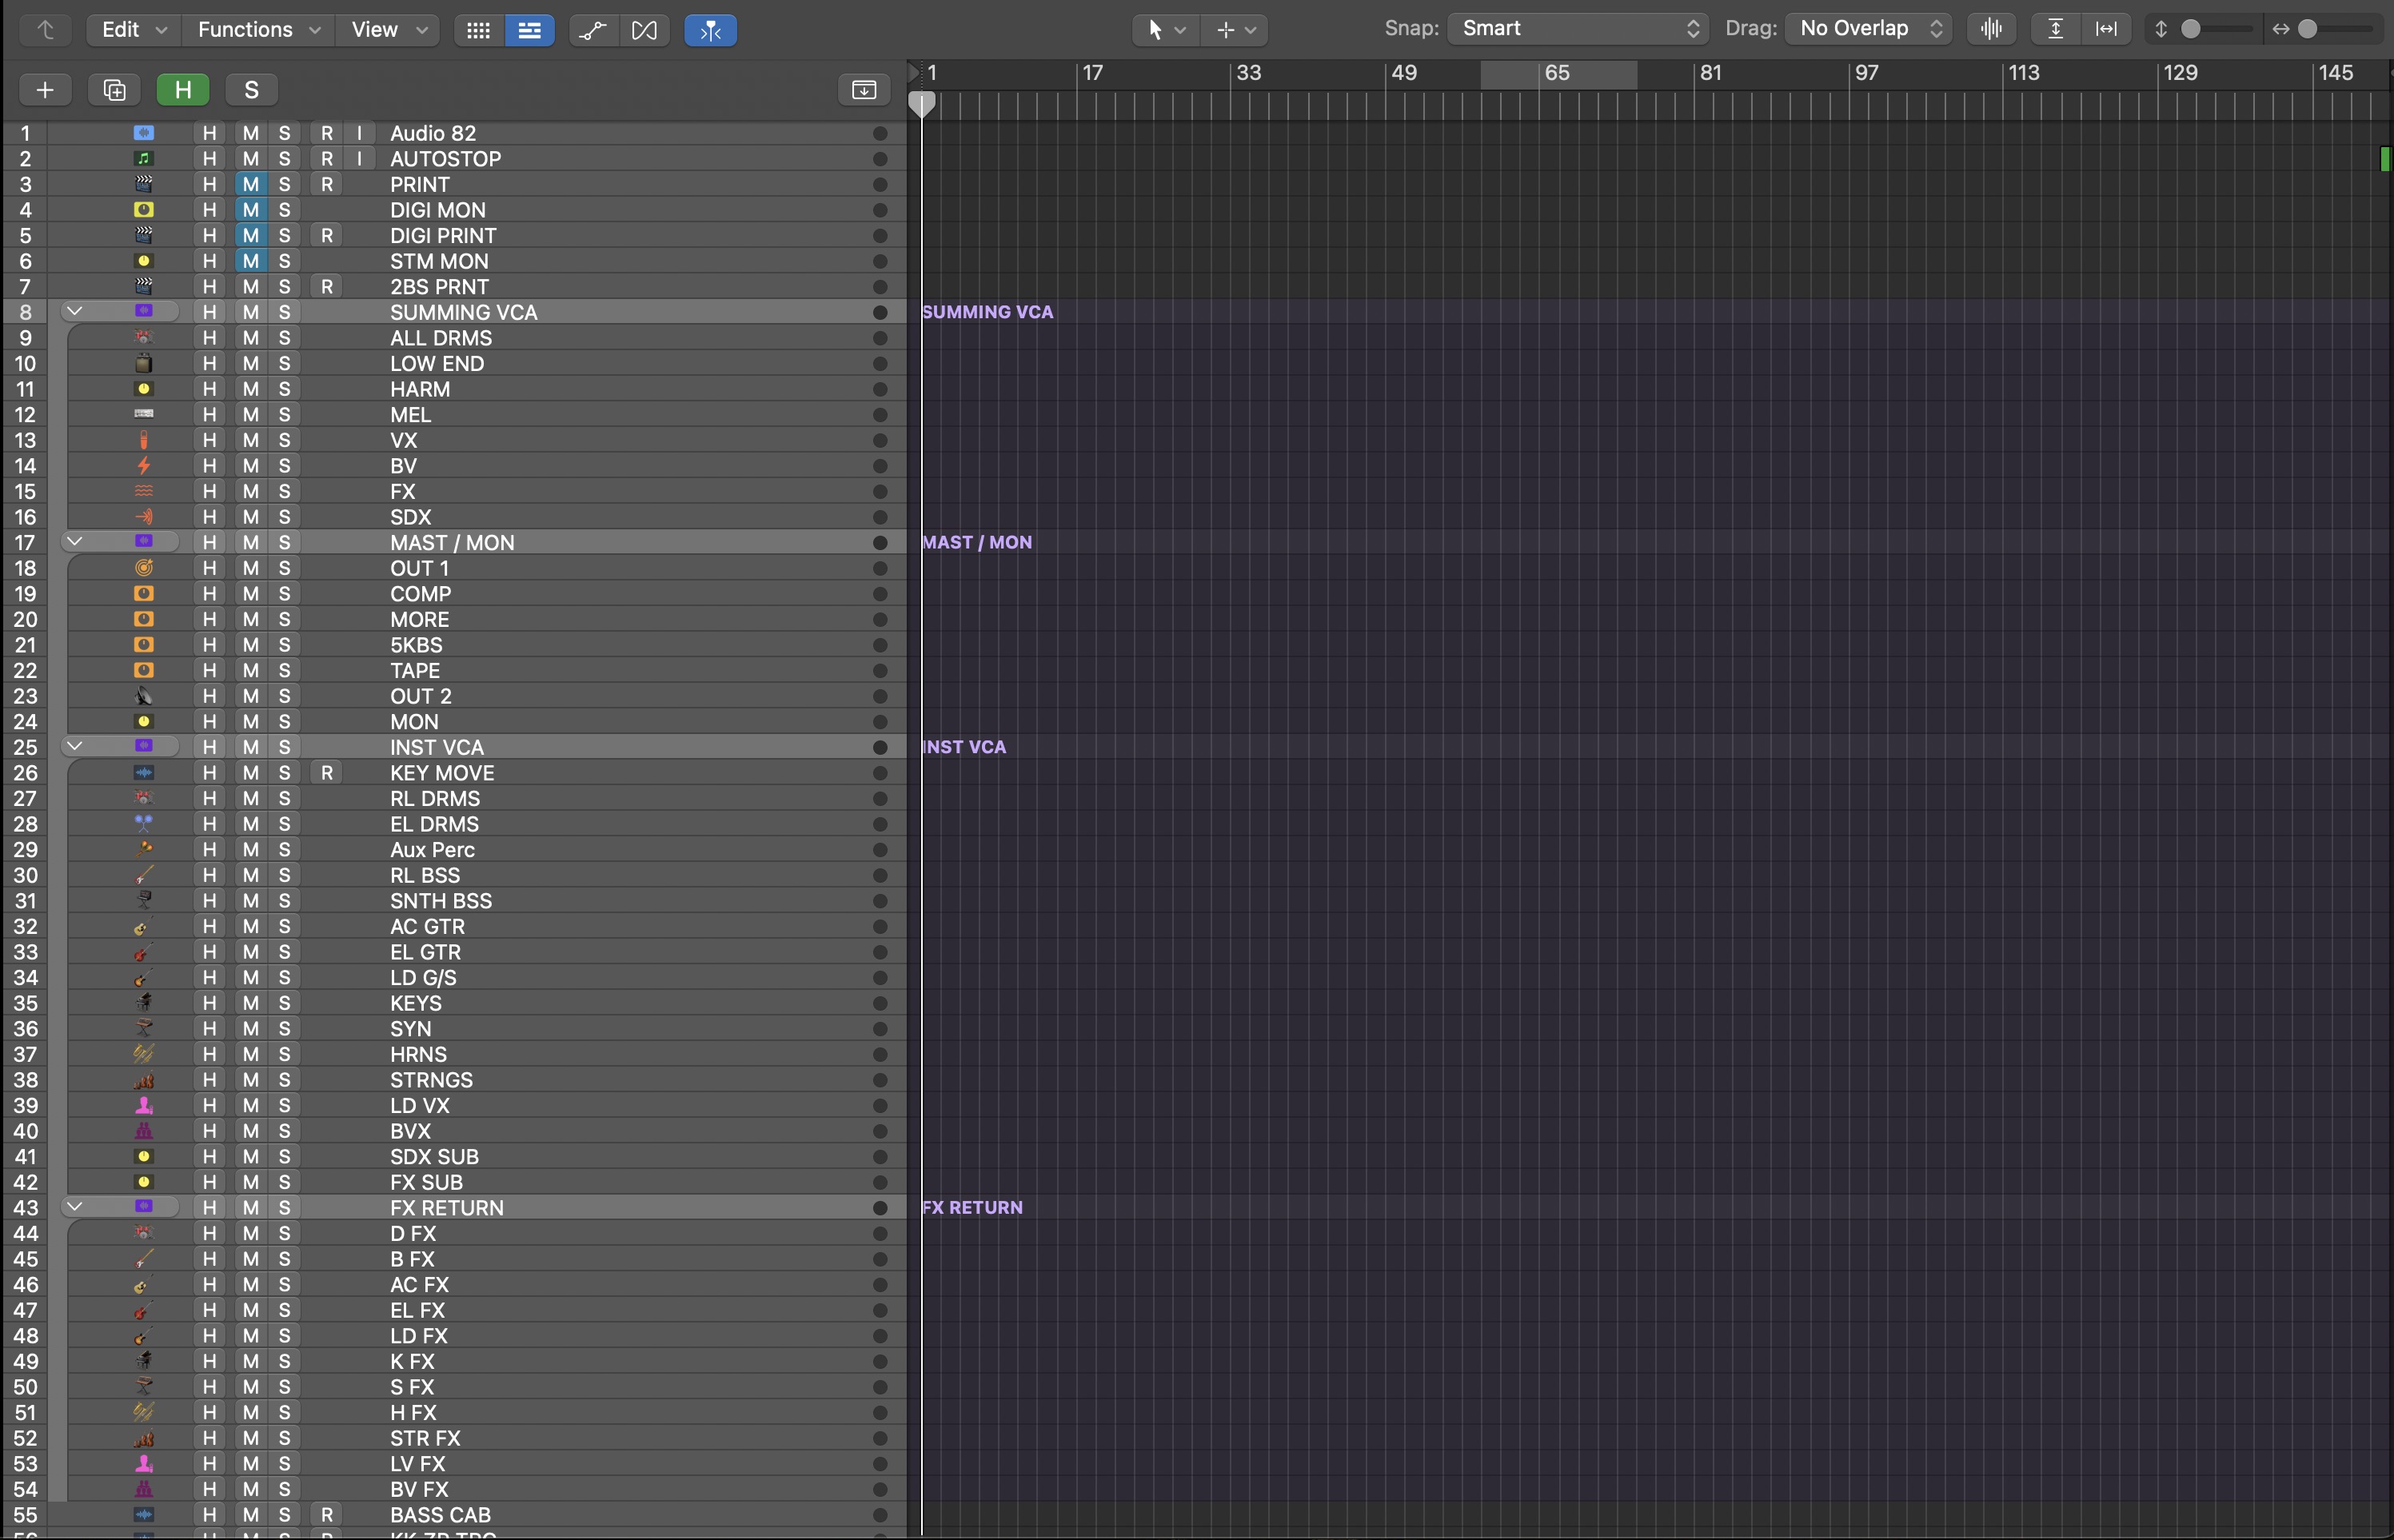The image size is (2394, 1540).
Task: Record-enable the BASS CAB track
Action: click(x=327, y=1515)
